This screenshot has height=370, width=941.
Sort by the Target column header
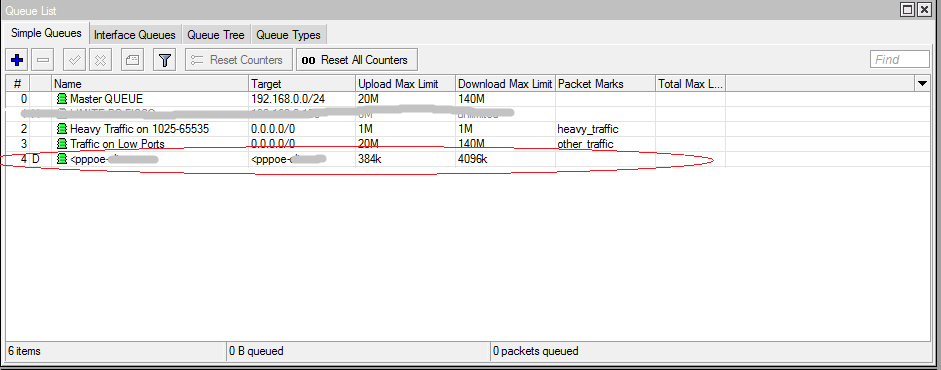click(x=302, y=84)
